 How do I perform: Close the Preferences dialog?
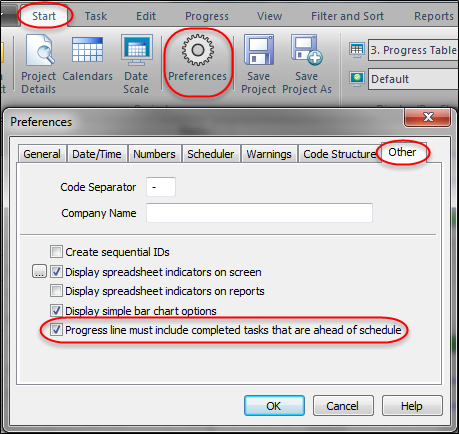point(428,117)
